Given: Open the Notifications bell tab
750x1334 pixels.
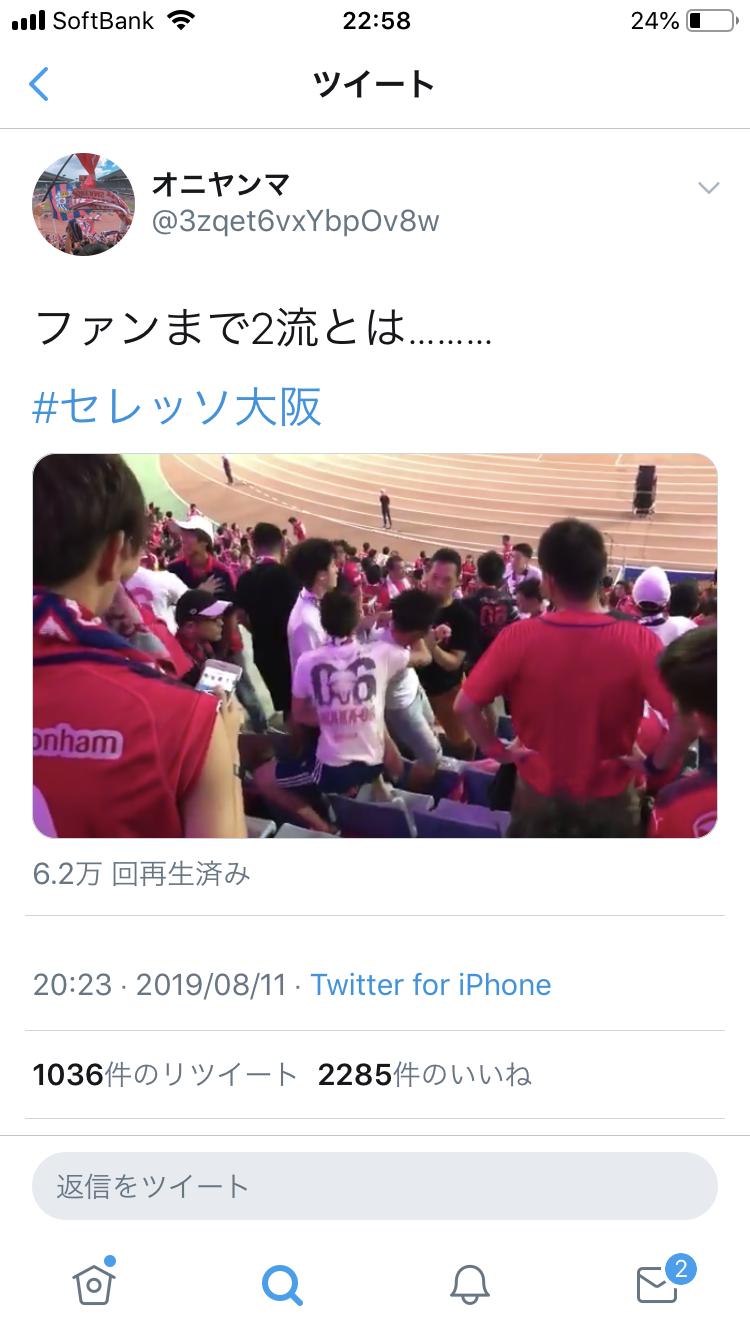Looking at the screenshot, I should point(469,1283).
